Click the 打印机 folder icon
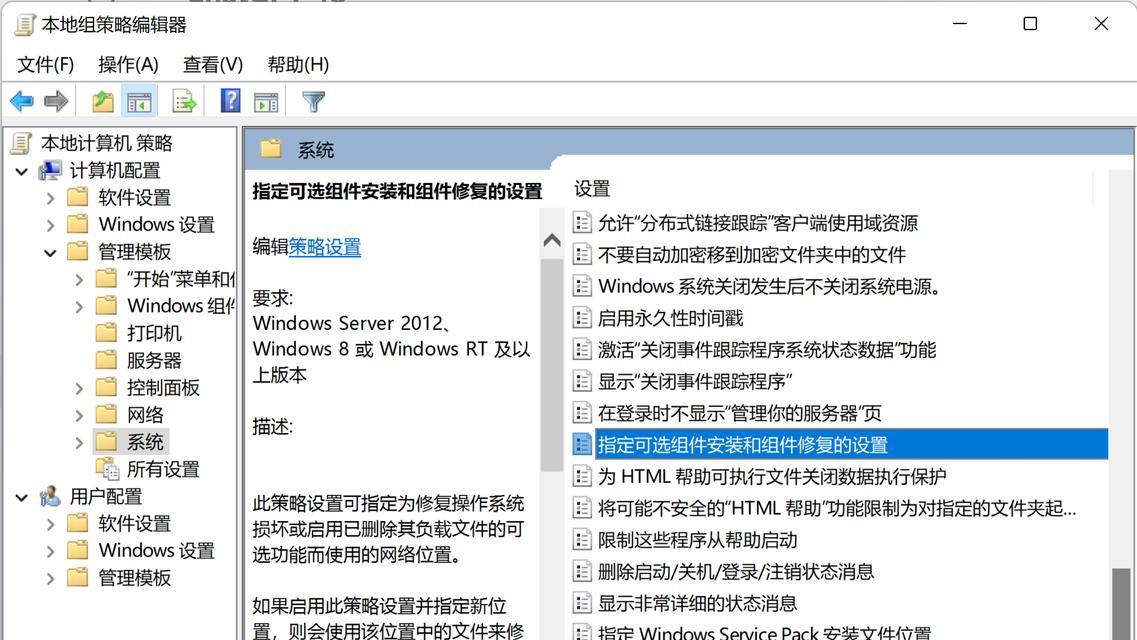The width and height of the screenshot is (1137, 640). click(x=106, y=333)
